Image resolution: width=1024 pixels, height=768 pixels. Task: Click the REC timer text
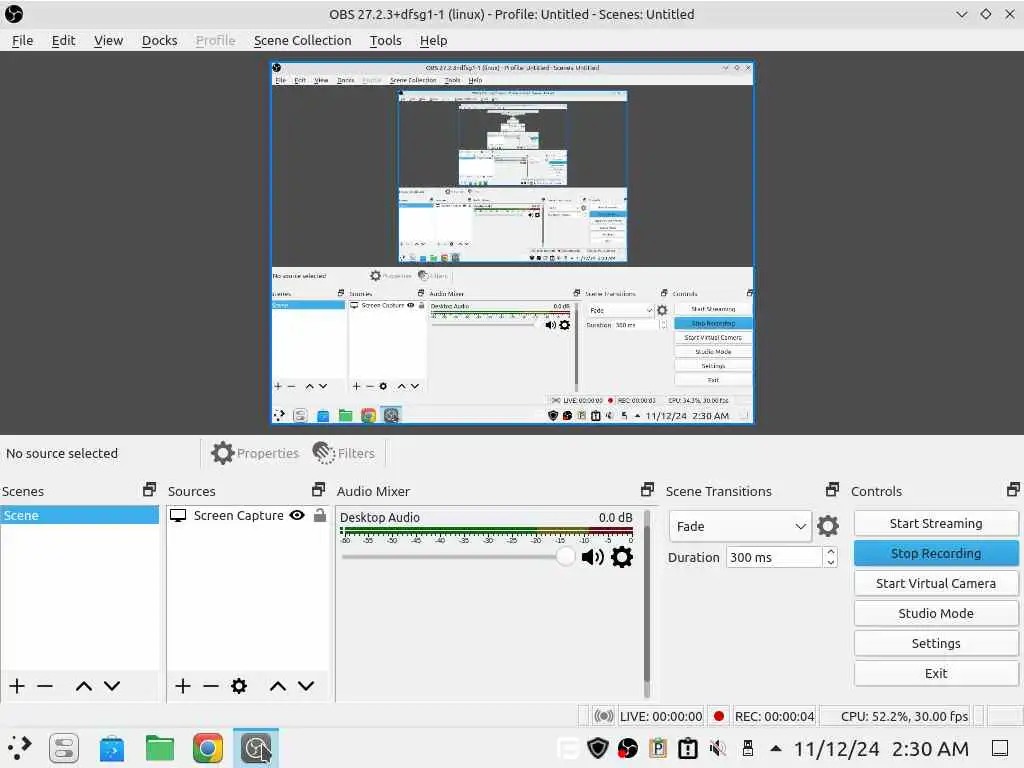tap(775, 716)
